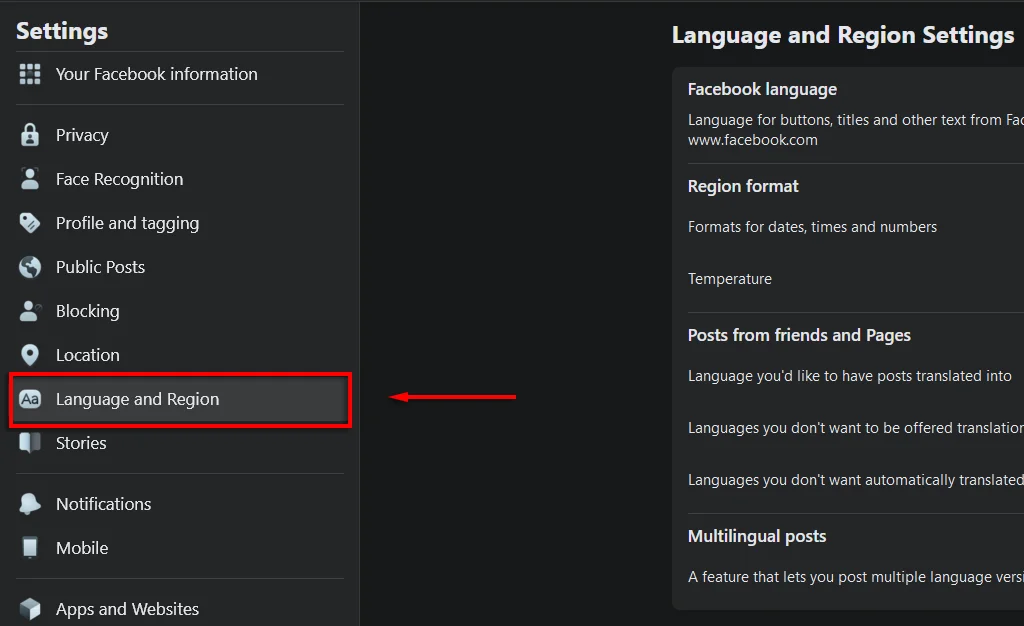Image resolution: width=1024 pixels, height=626 pixels.
Task: Select Language you'd like posts translated into
Action: tap(849, 376)
